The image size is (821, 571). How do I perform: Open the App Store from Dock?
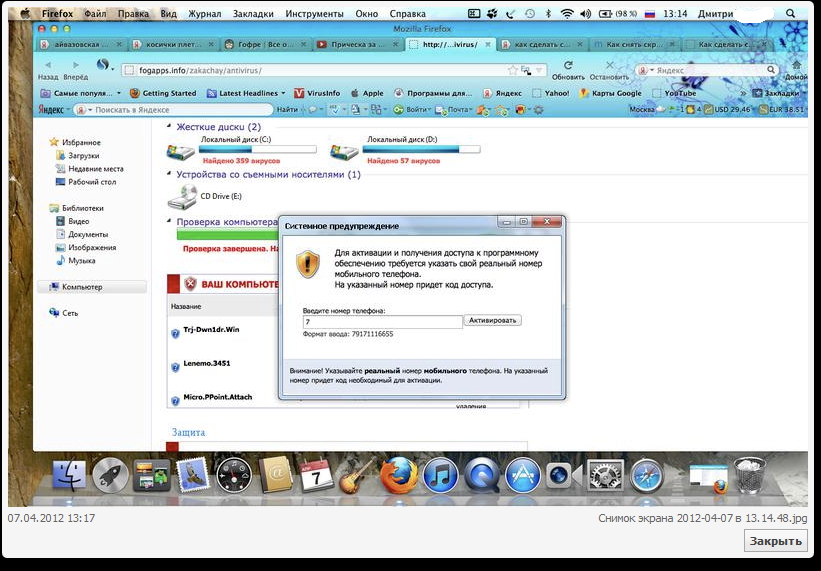point(523,475)
